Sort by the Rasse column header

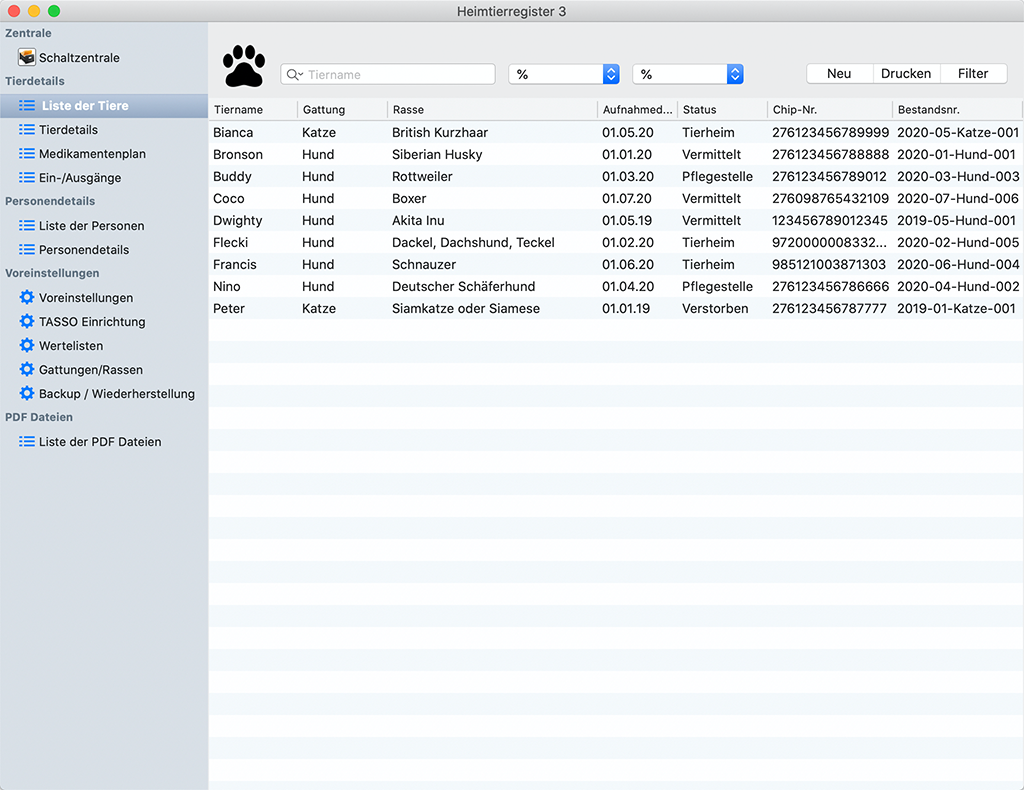tap(493, 110)
